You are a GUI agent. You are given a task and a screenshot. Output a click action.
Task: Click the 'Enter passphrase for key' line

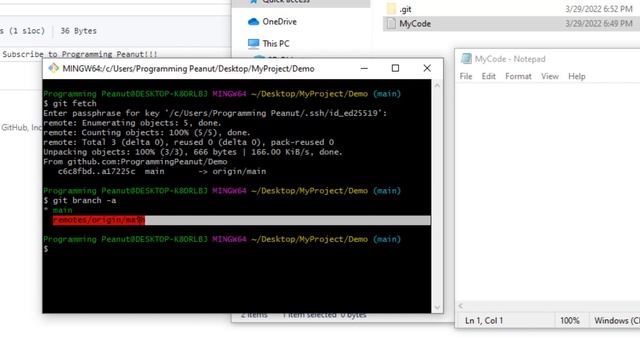215,113
